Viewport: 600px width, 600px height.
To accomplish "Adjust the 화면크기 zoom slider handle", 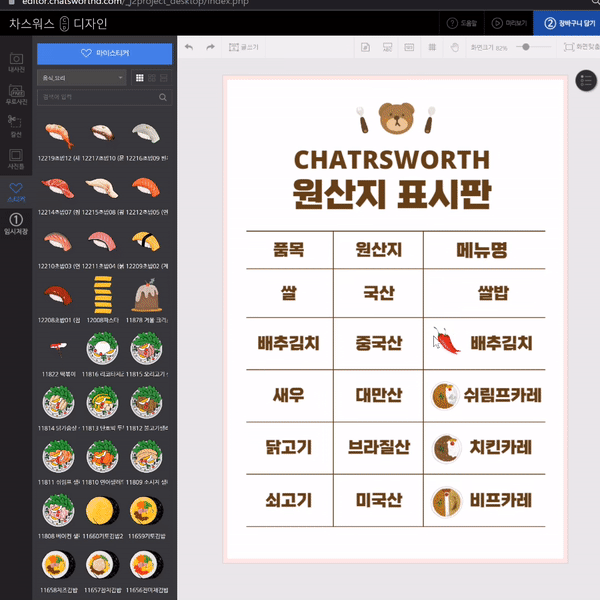I will [x=526, y=47].
